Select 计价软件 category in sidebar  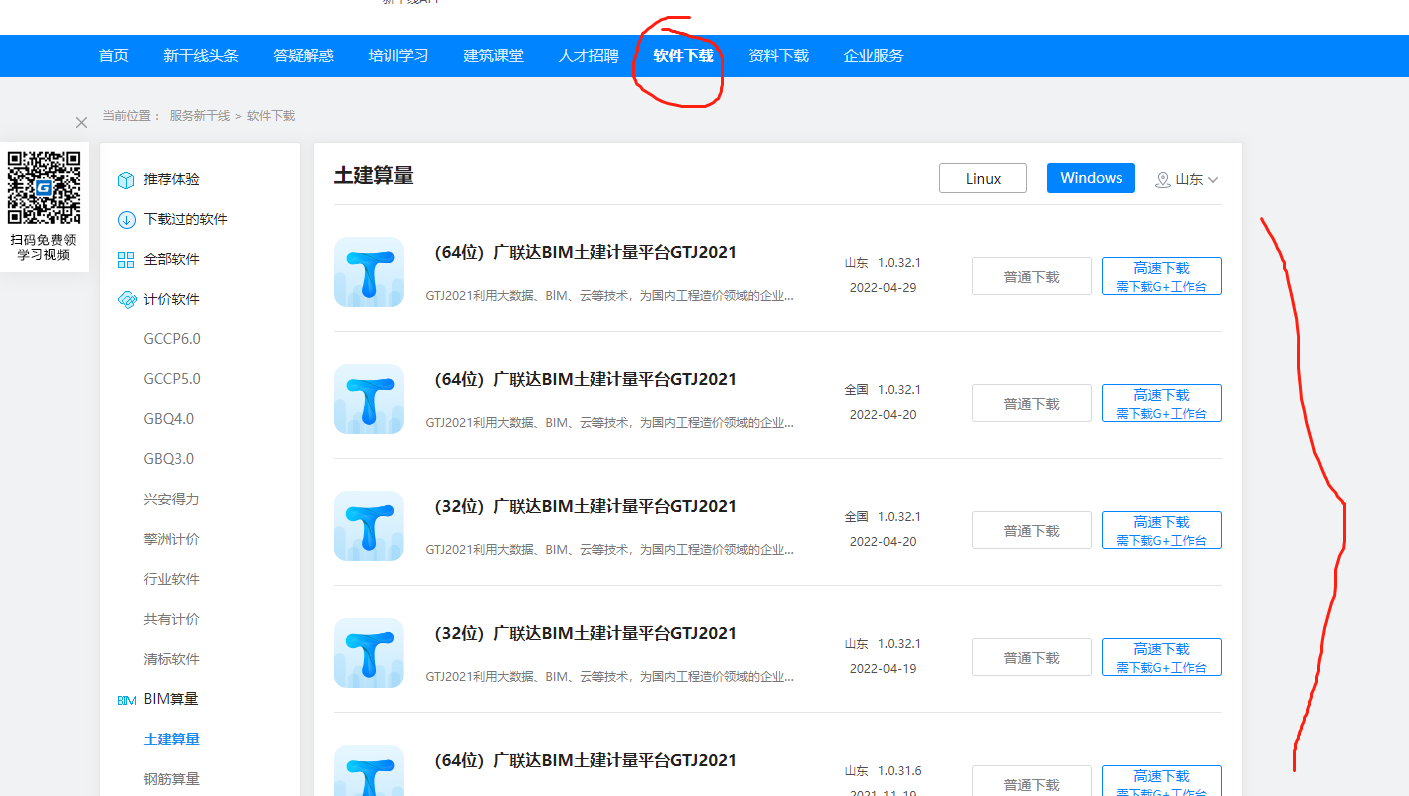[172, 300]
